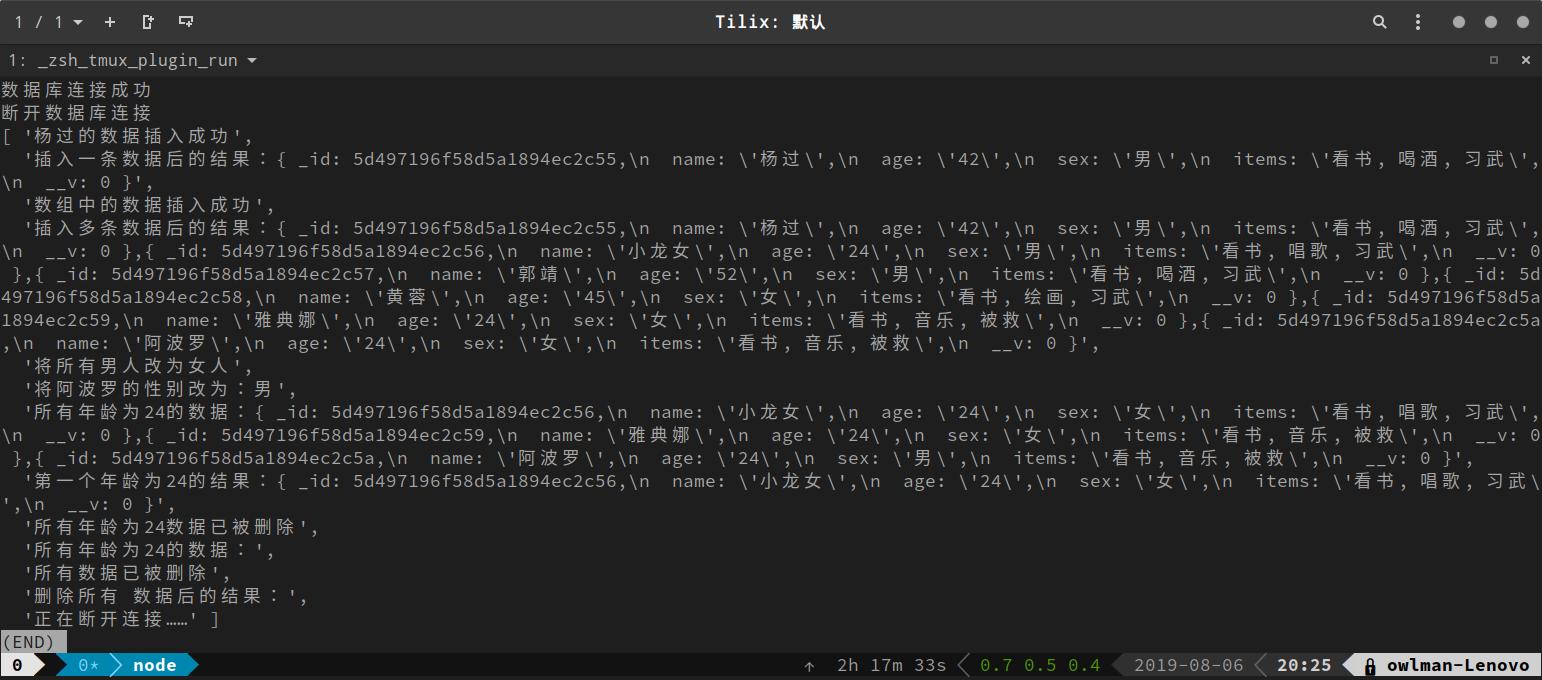
Task: Click the plus icon to add a terminal
Action: click(x=109, y=21)
